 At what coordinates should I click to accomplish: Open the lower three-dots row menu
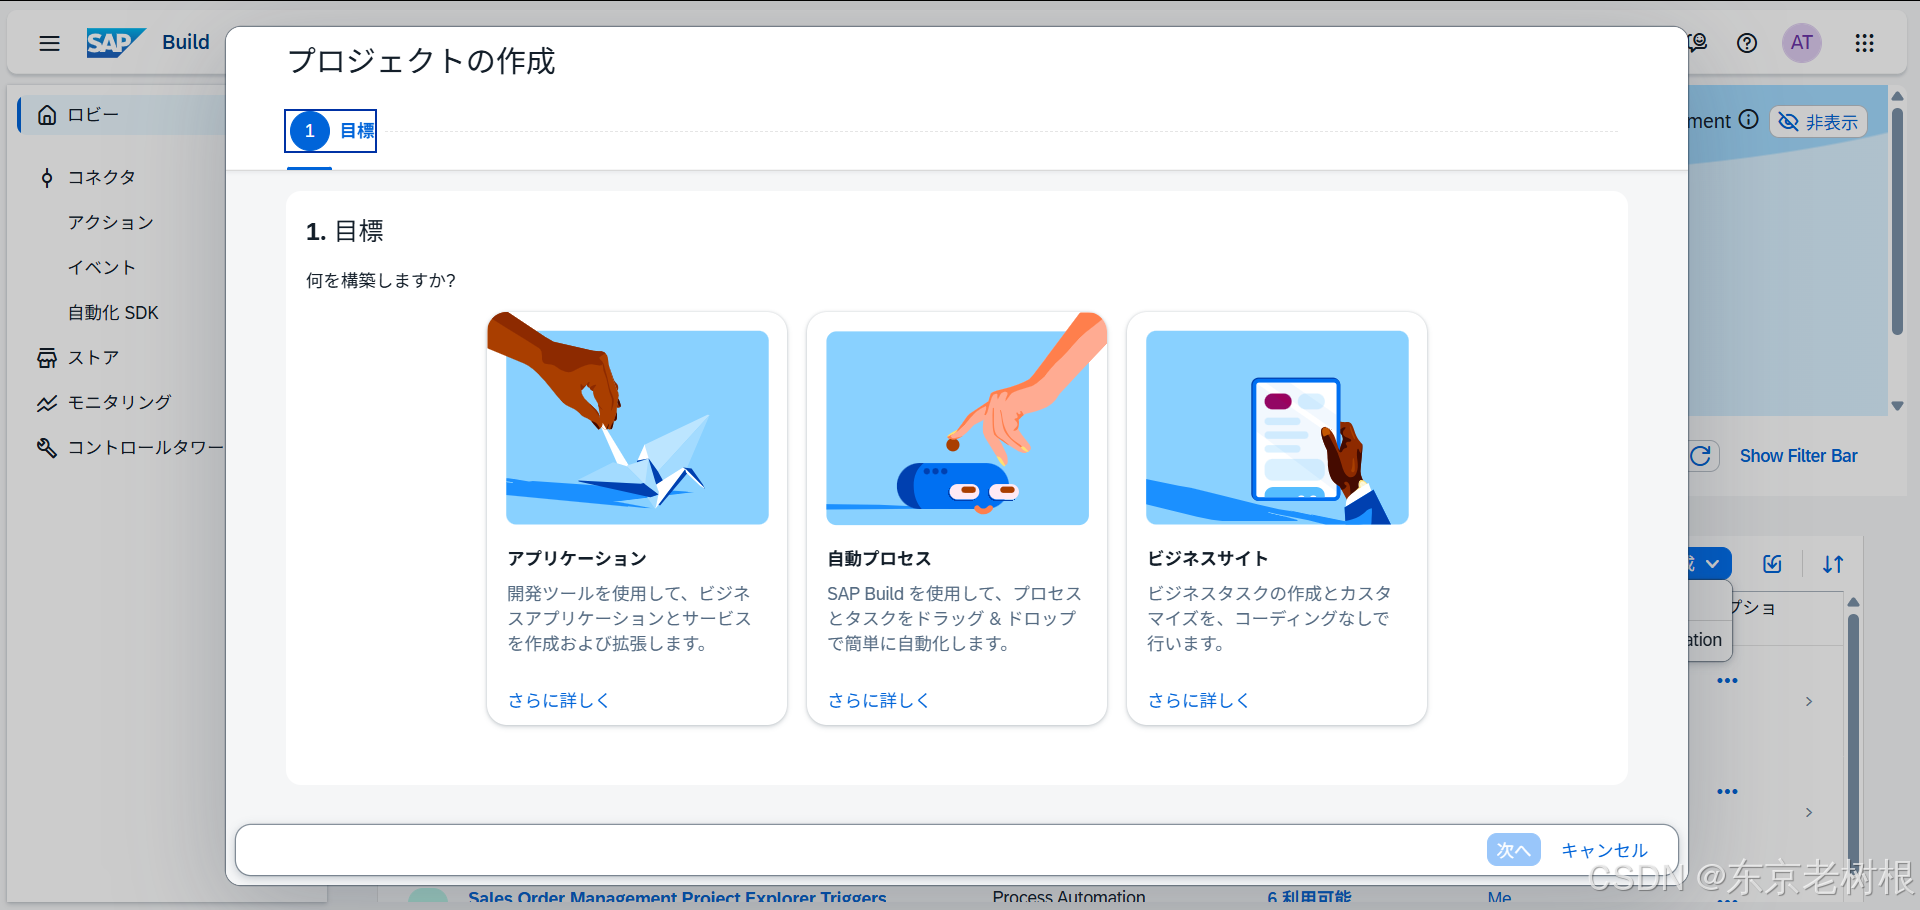pyautogui.click(x=1727, y=792)
